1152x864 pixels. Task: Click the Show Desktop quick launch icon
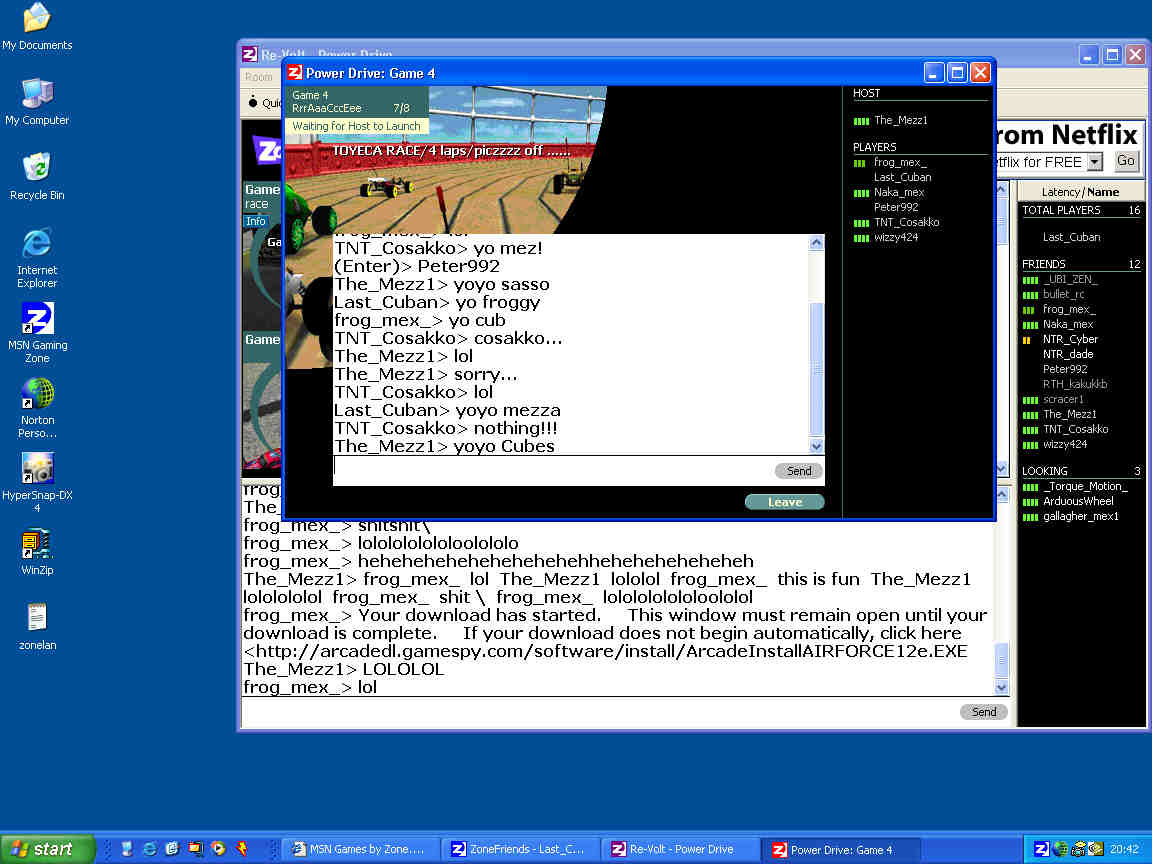click(126, 849)
